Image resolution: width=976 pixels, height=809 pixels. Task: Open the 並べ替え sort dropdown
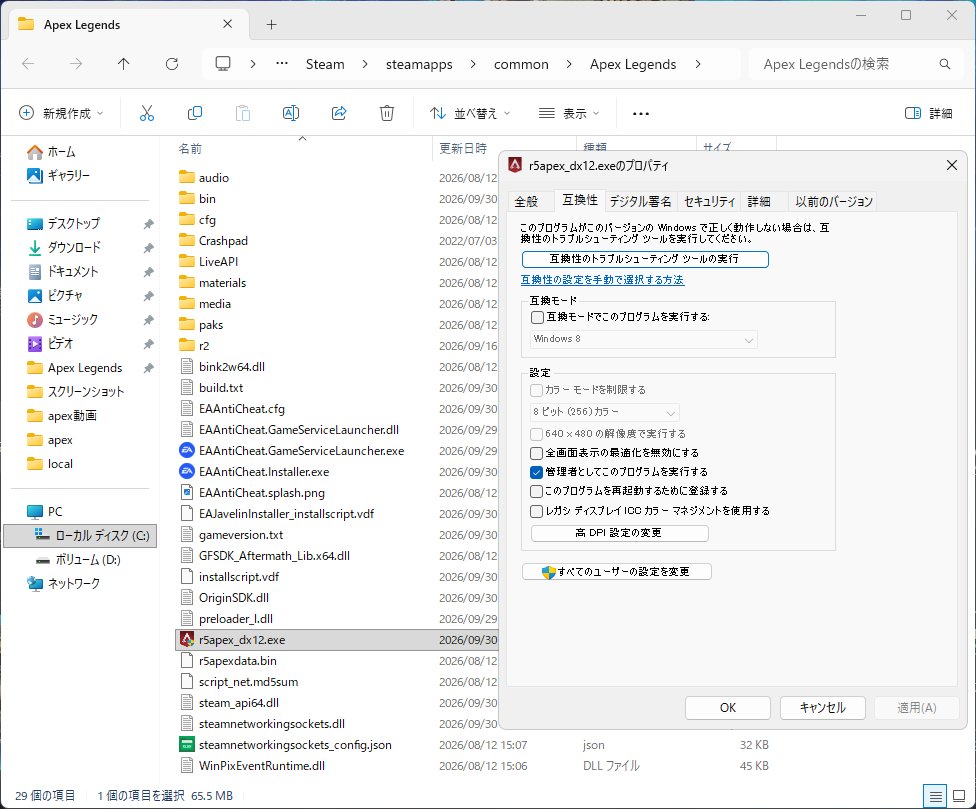click(470, 113)
